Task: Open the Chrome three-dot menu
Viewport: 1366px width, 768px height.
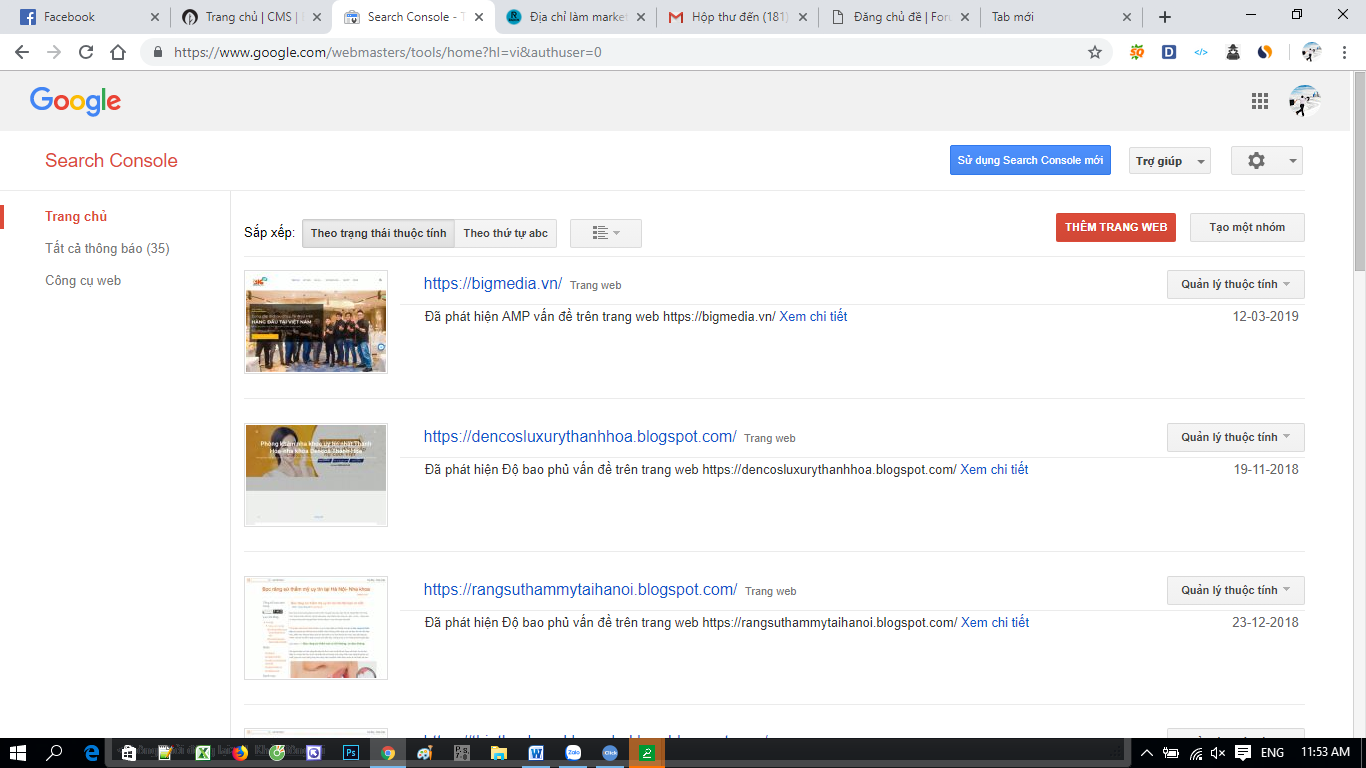Action: [x=1345, y=52]
